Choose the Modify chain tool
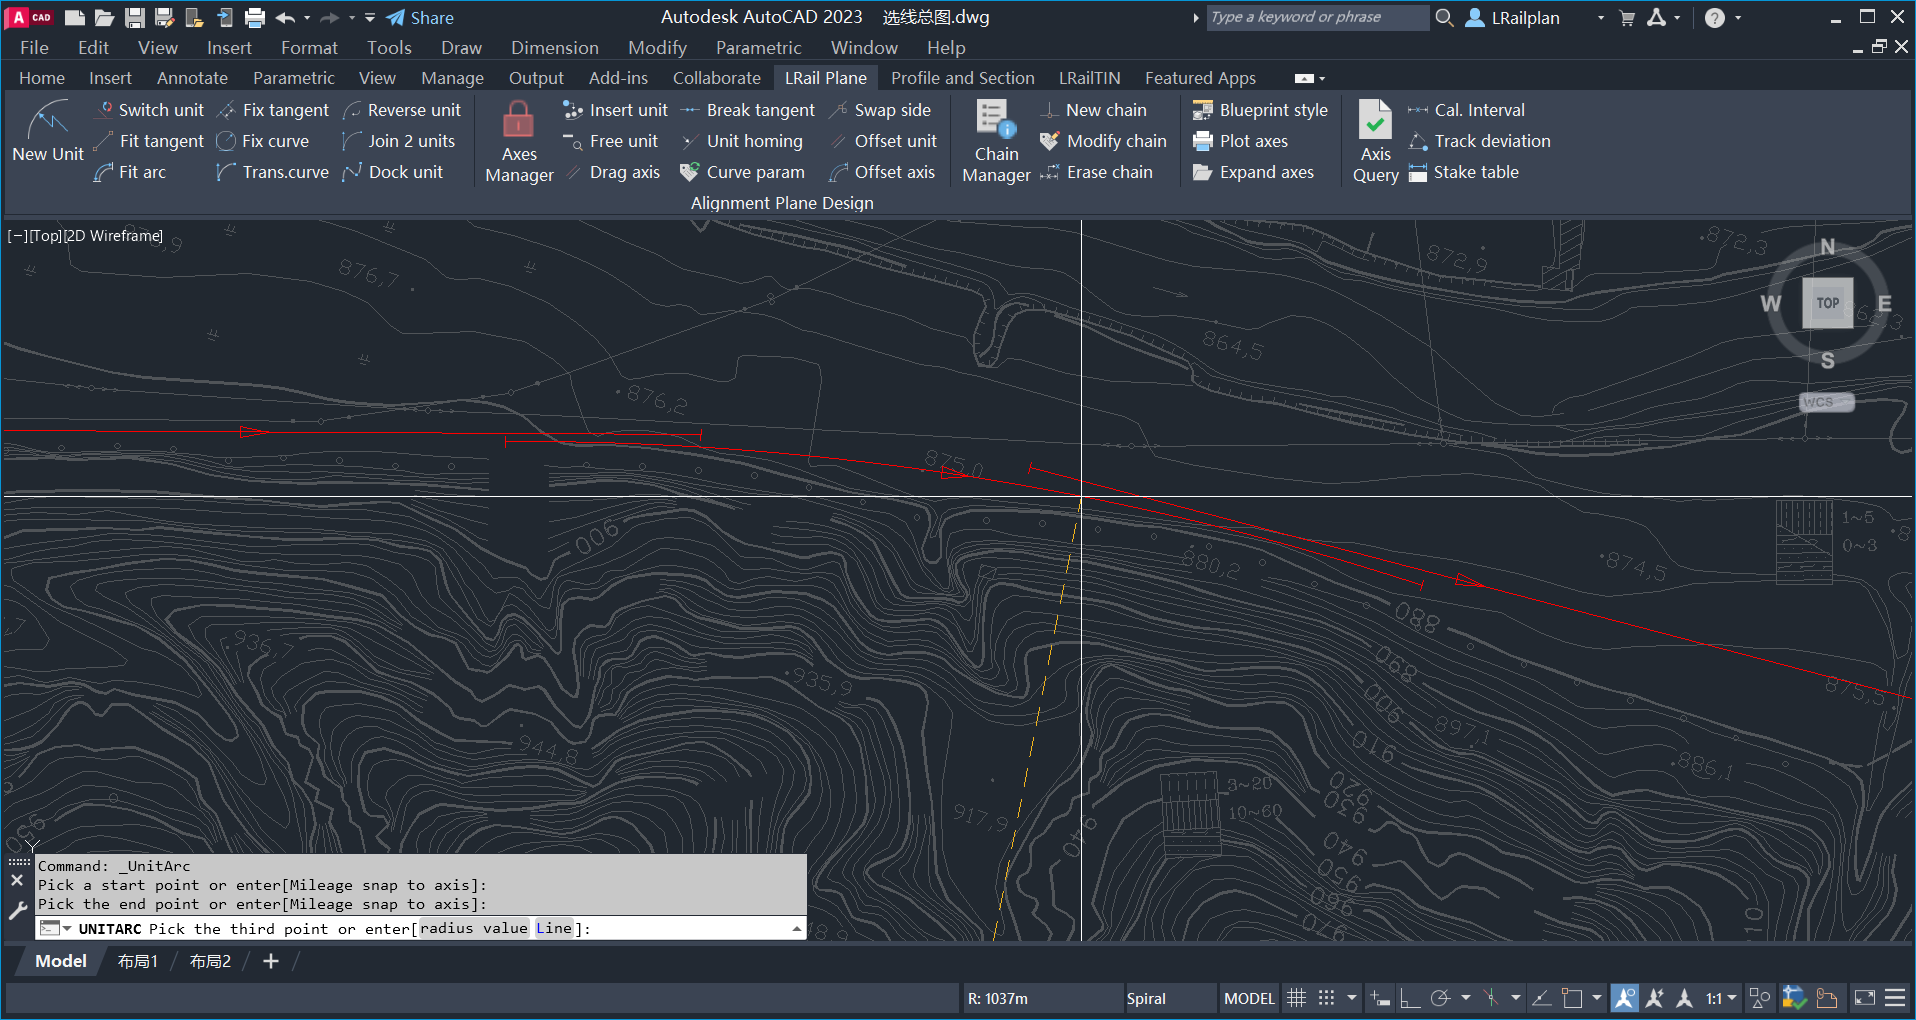Screen dimensions: 1916x1020 pos(1103,141)
